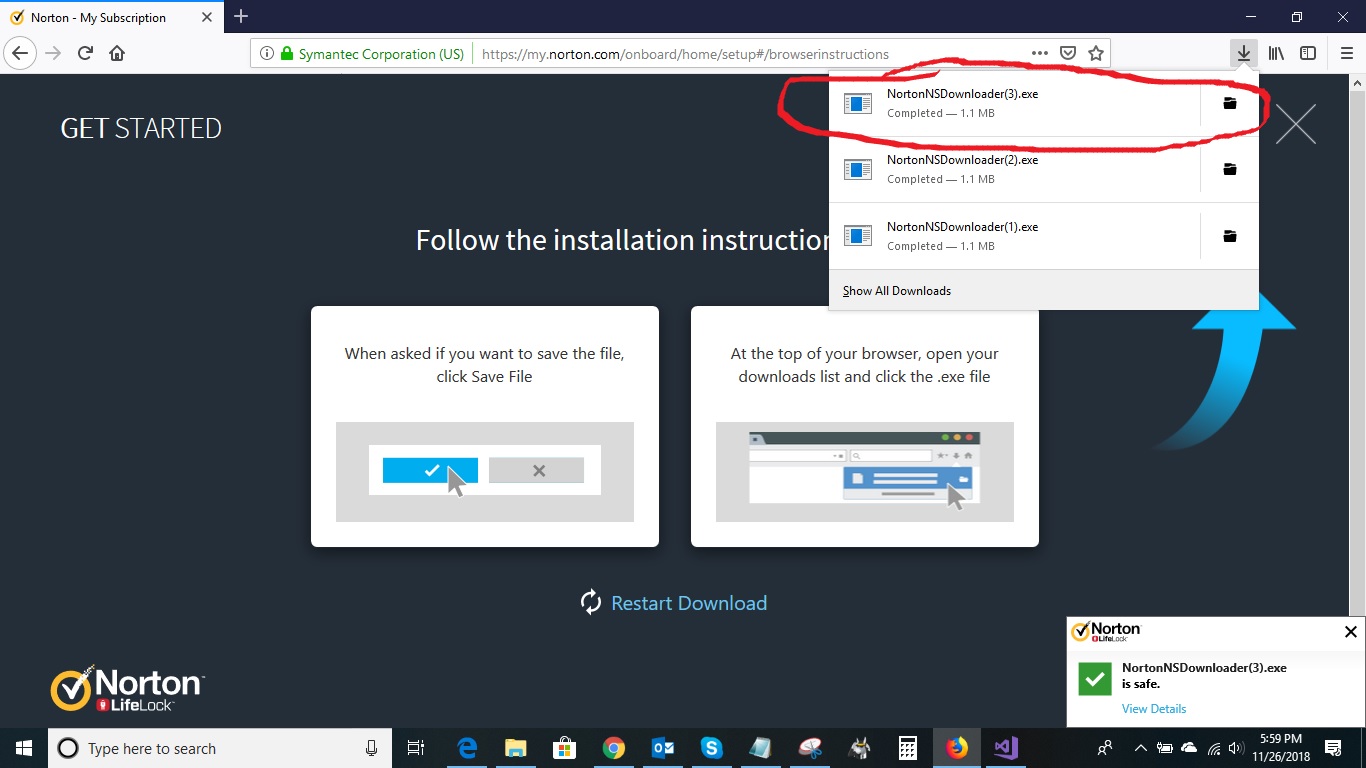
Task: Open containing folder for NortonNSDownloader(3).exe
Action: pos(1229,103)
